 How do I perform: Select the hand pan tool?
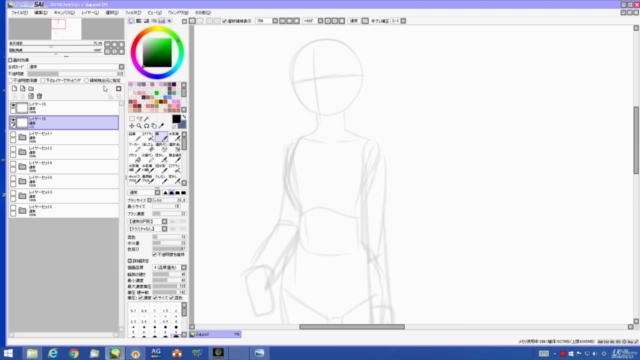[154, 126]
